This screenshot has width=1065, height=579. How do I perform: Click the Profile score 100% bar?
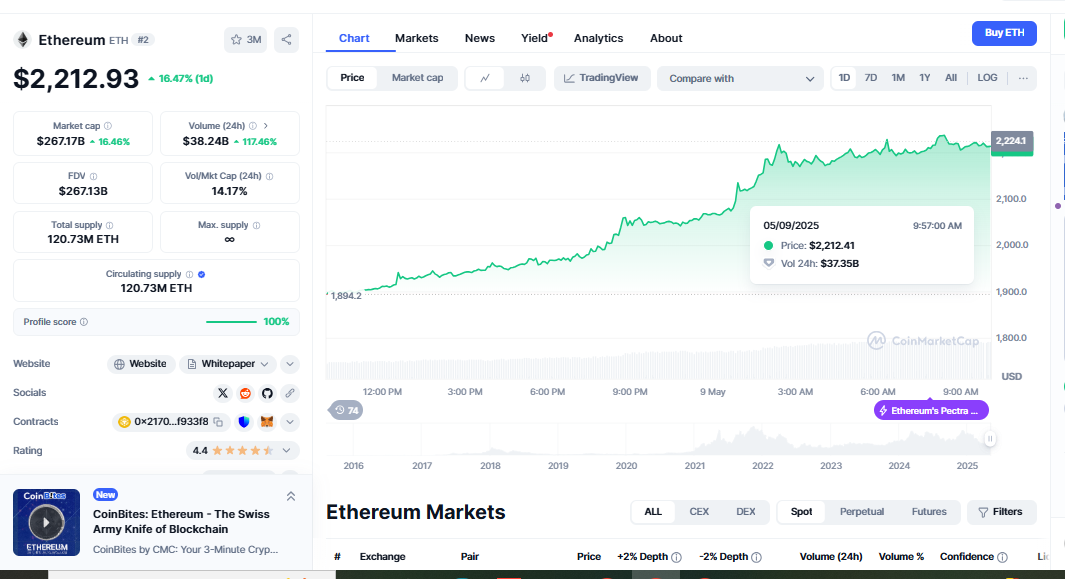click(x=232, y=322)
